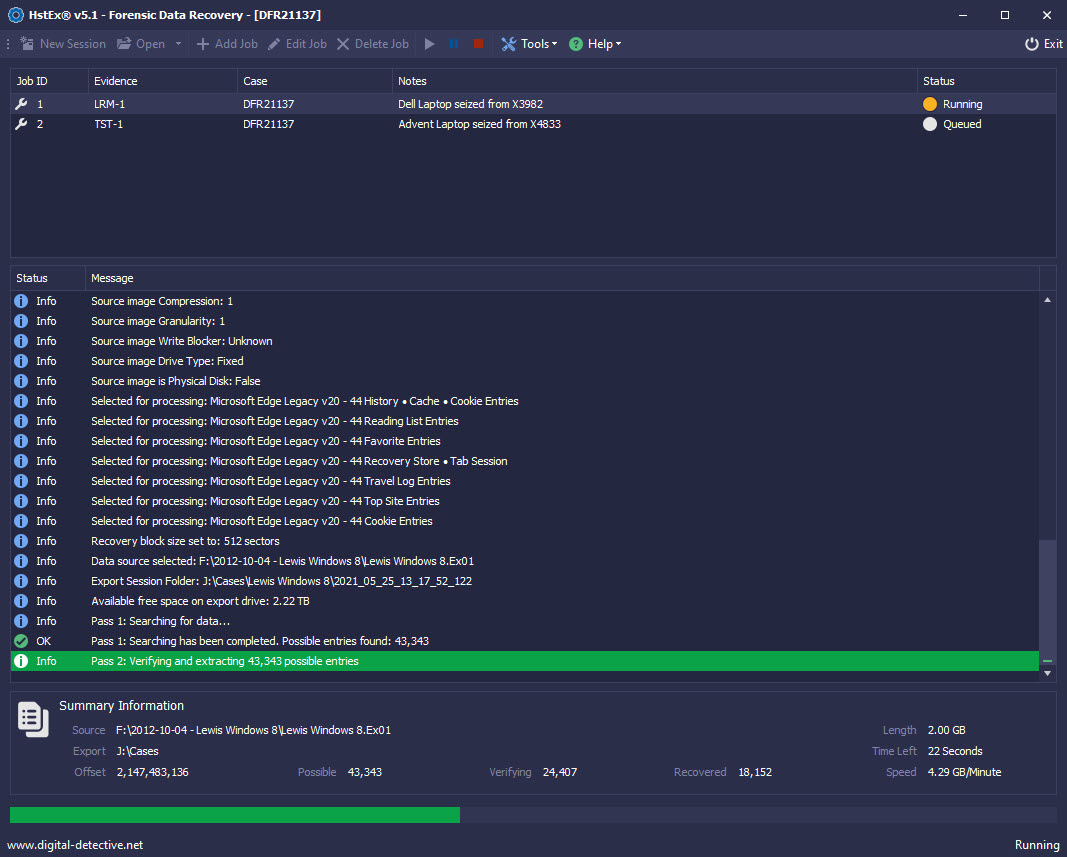Open the Help menu
Screen dimensions: 1067x857
(595, 44)
